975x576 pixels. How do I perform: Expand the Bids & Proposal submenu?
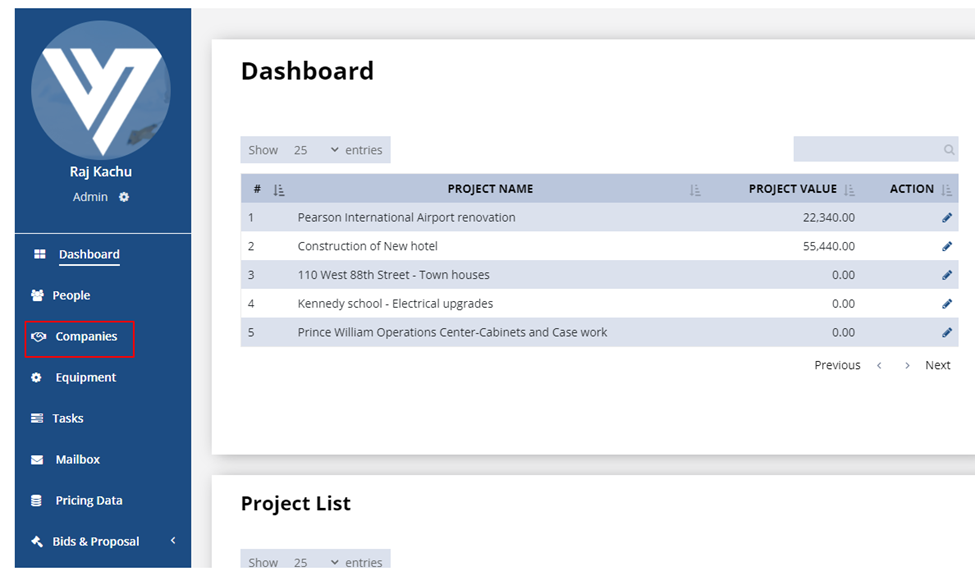pos(172,541)
